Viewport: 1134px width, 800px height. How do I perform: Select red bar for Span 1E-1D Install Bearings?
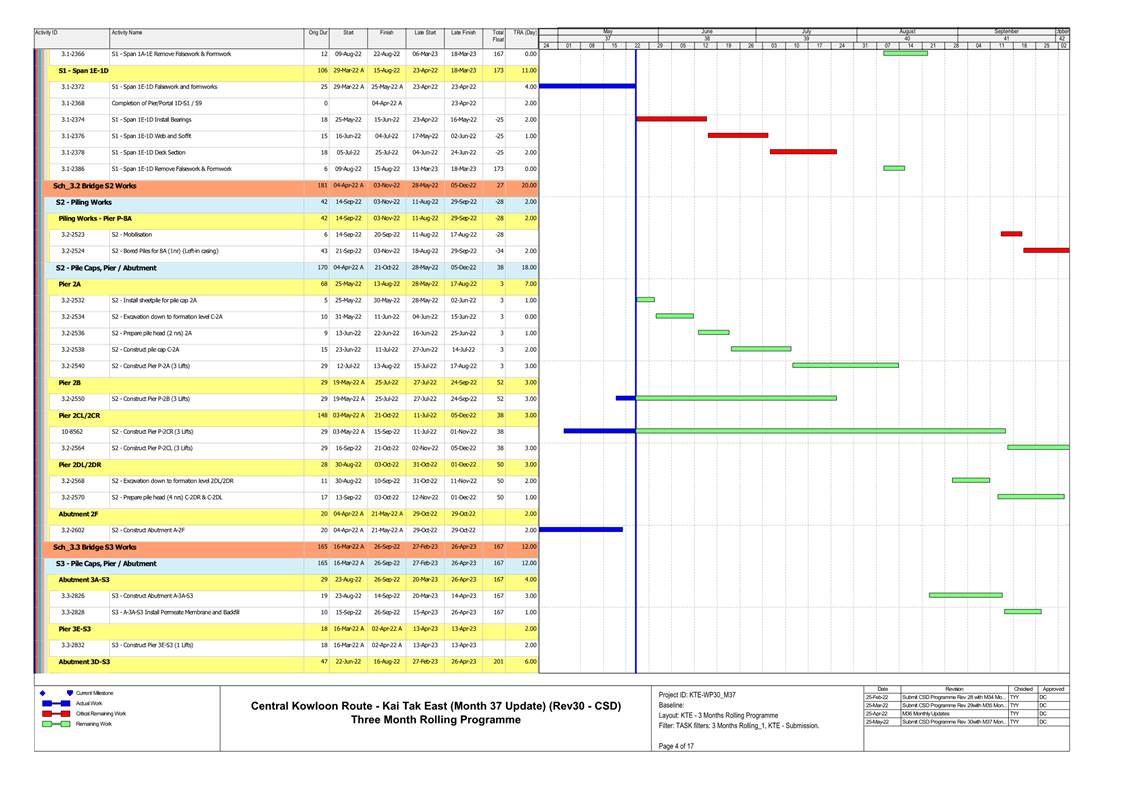click(x=671, y=119)
